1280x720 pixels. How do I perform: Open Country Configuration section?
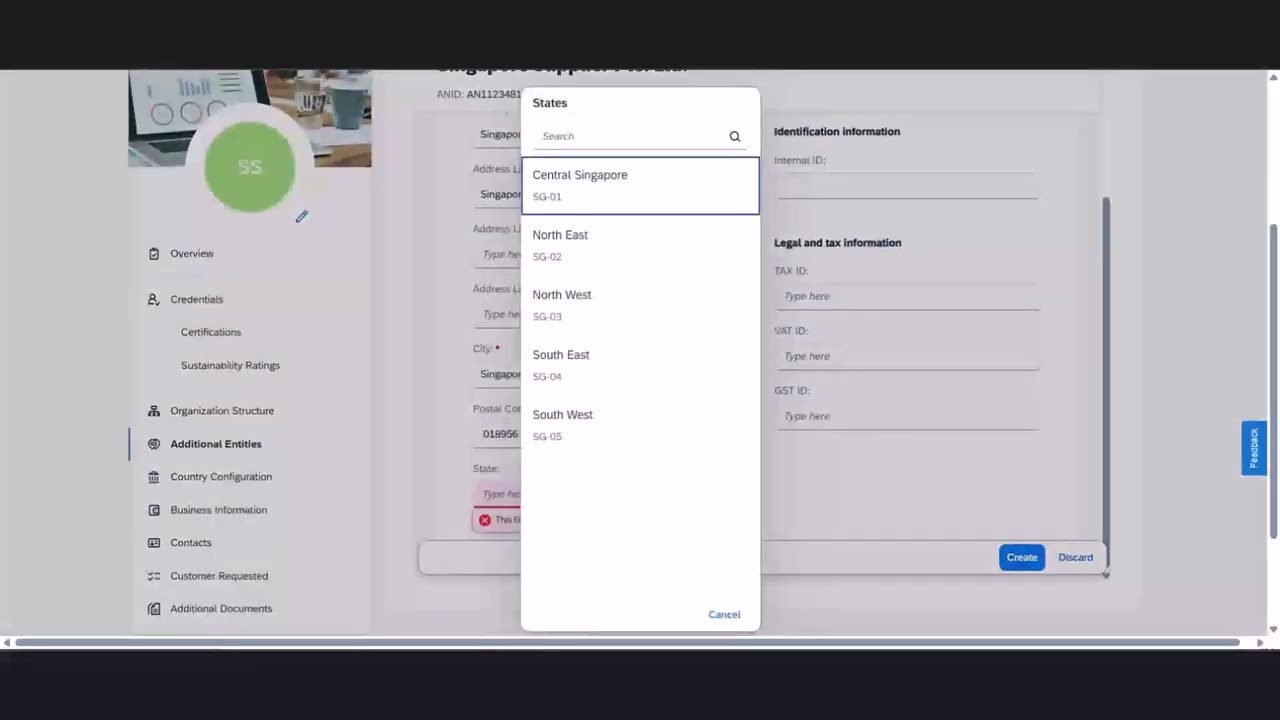(x=221, y=477)
